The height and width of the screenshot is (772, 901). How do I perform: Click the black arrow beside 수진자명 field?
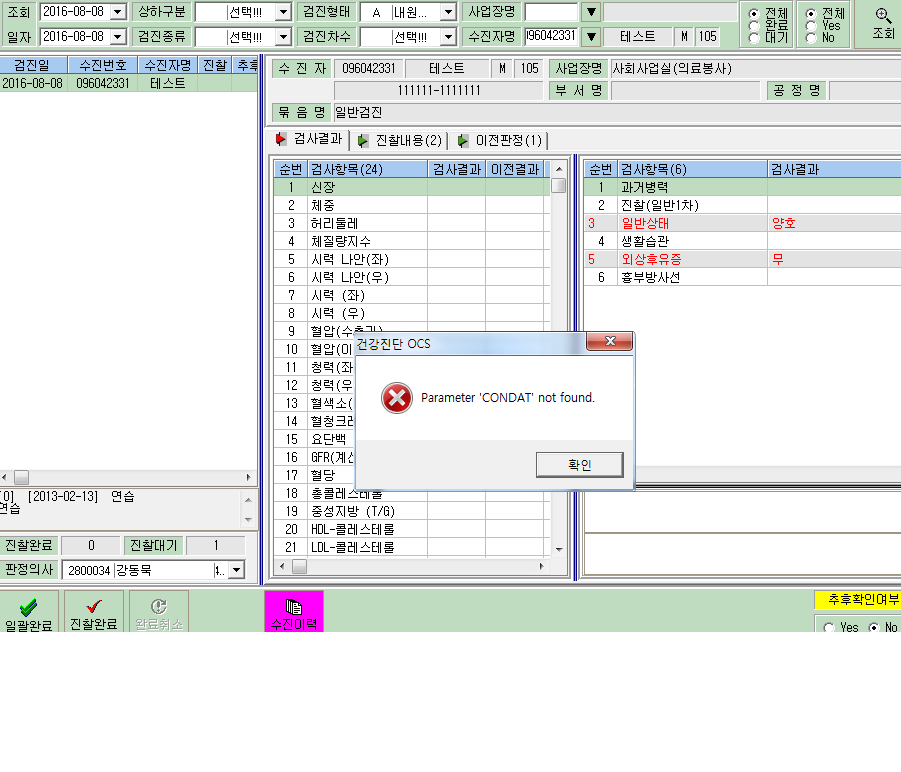pos(591,37)
